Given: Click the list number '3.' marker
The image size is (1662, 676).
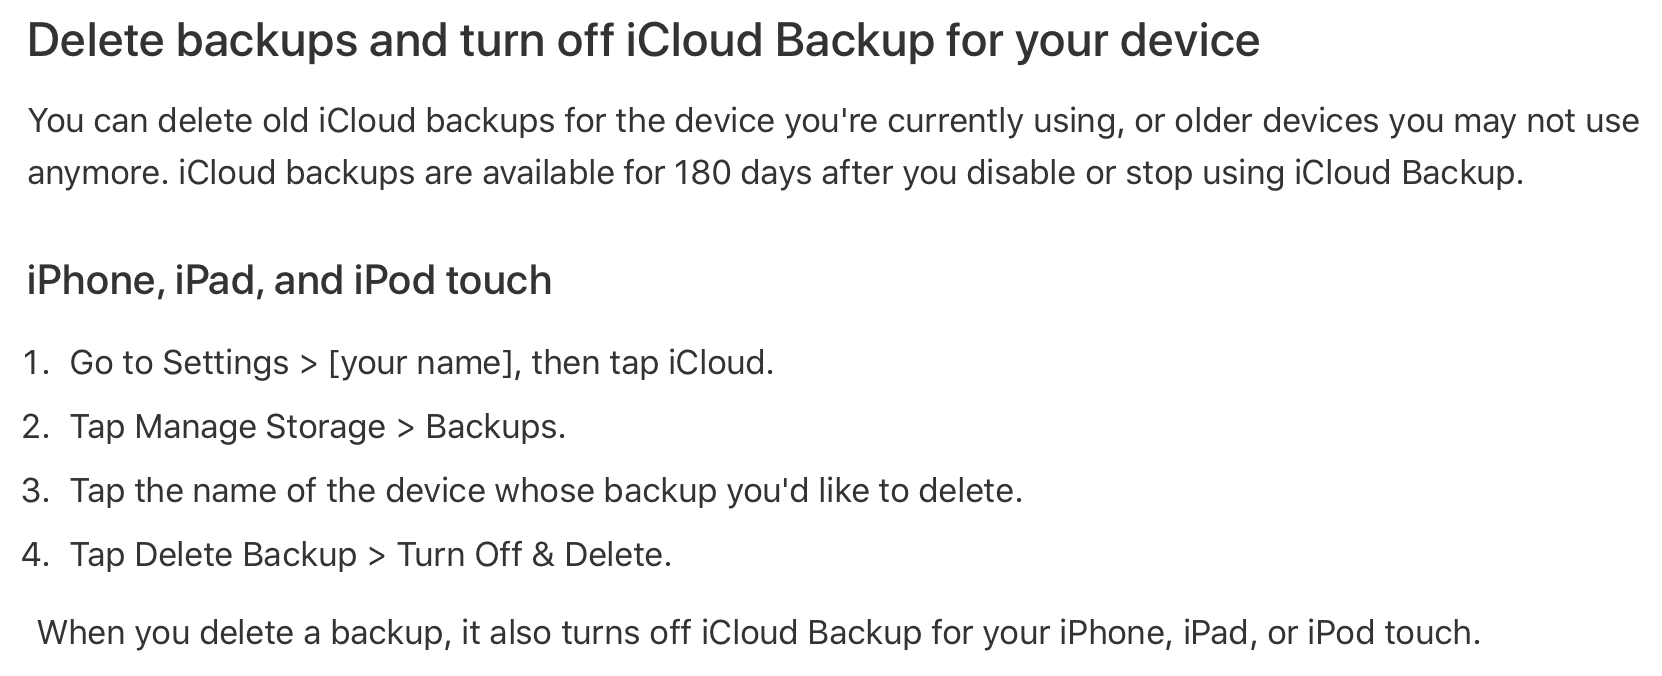Looking at the screenshot, I should 36,491.
